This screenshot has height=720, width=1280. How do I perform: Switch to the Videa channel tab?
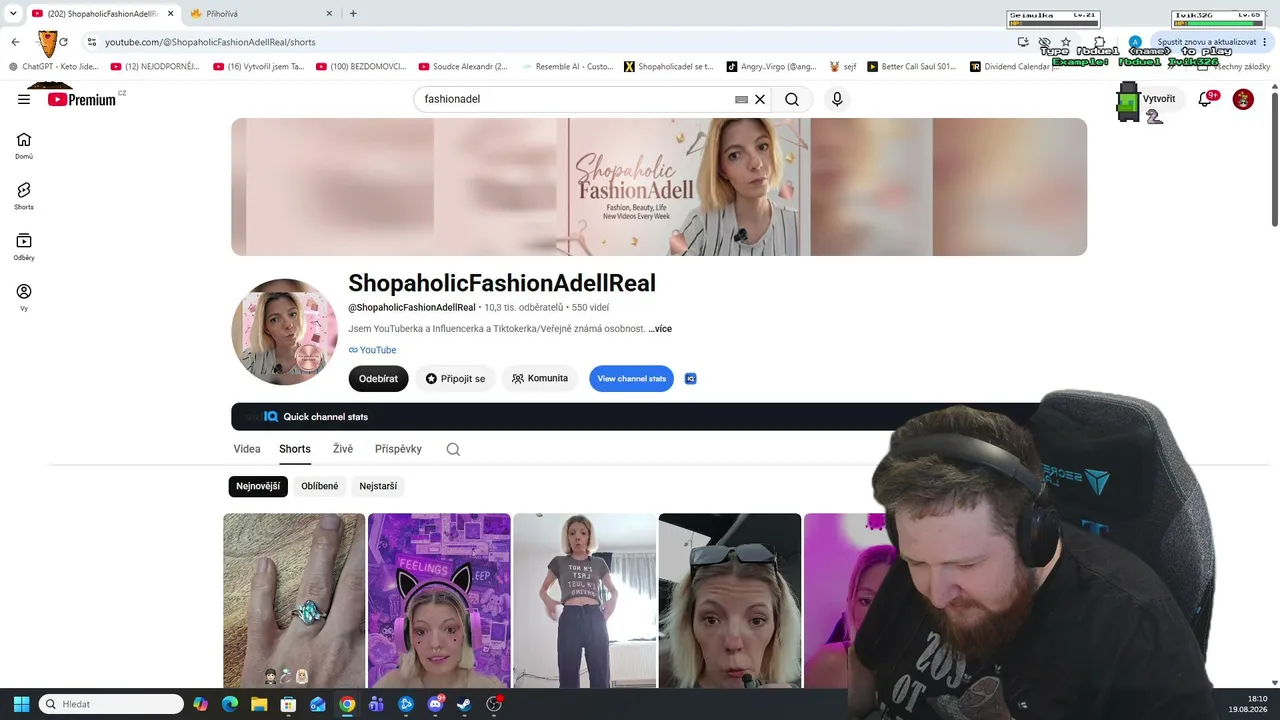pyautogui.click(x=247, y=449)
